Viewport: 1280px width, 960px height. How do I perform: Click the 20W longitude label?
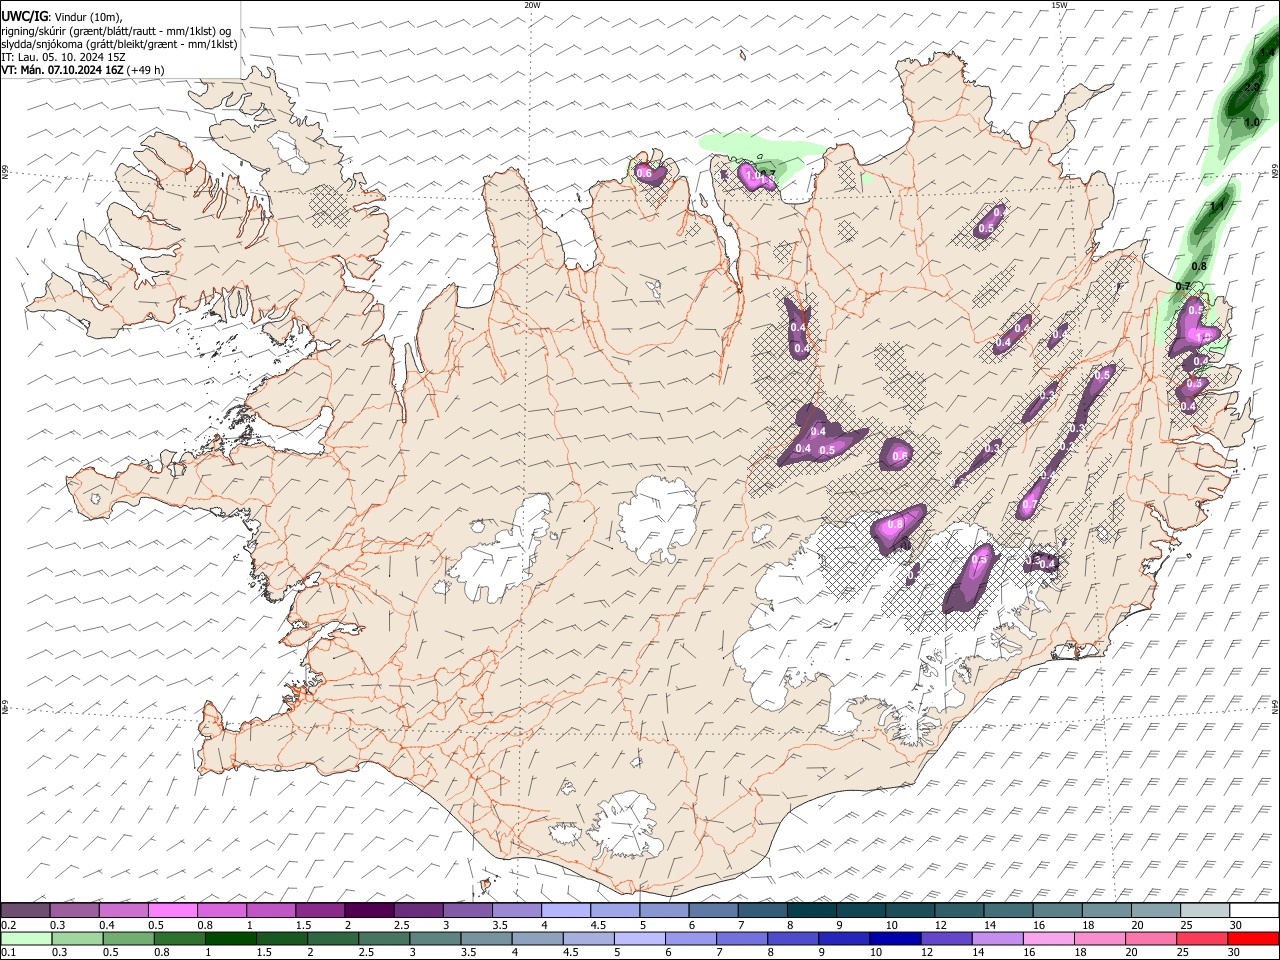click(532, 5)
